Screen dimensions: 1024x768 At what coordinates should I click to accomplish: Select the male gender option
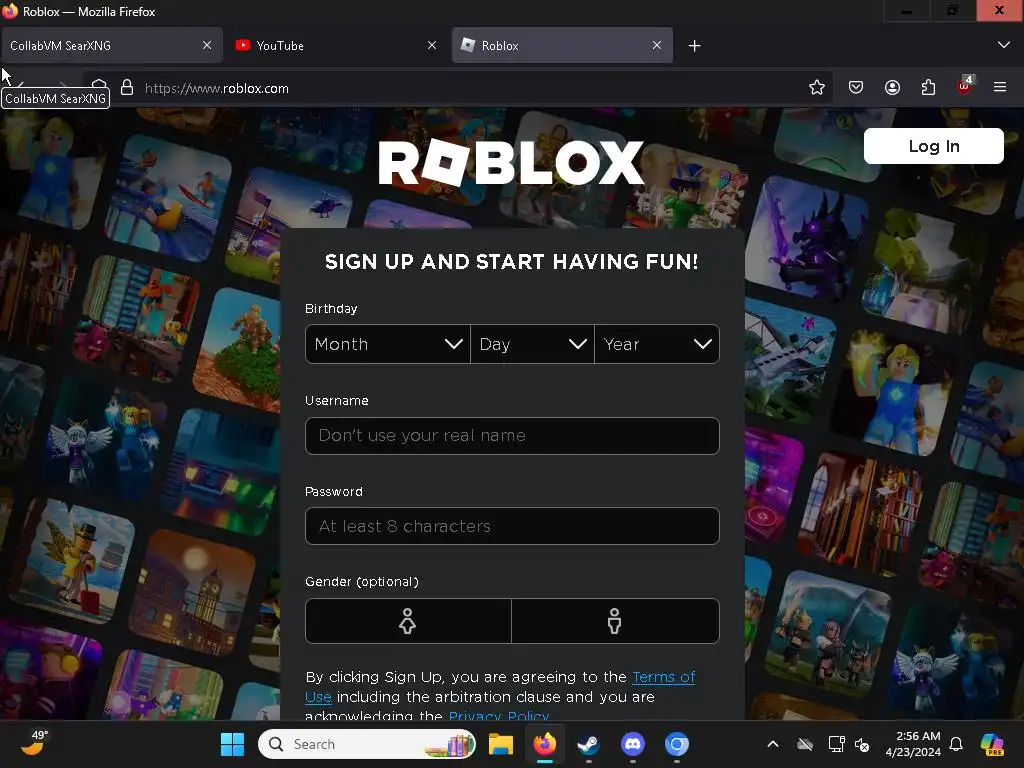click(615, 621)
